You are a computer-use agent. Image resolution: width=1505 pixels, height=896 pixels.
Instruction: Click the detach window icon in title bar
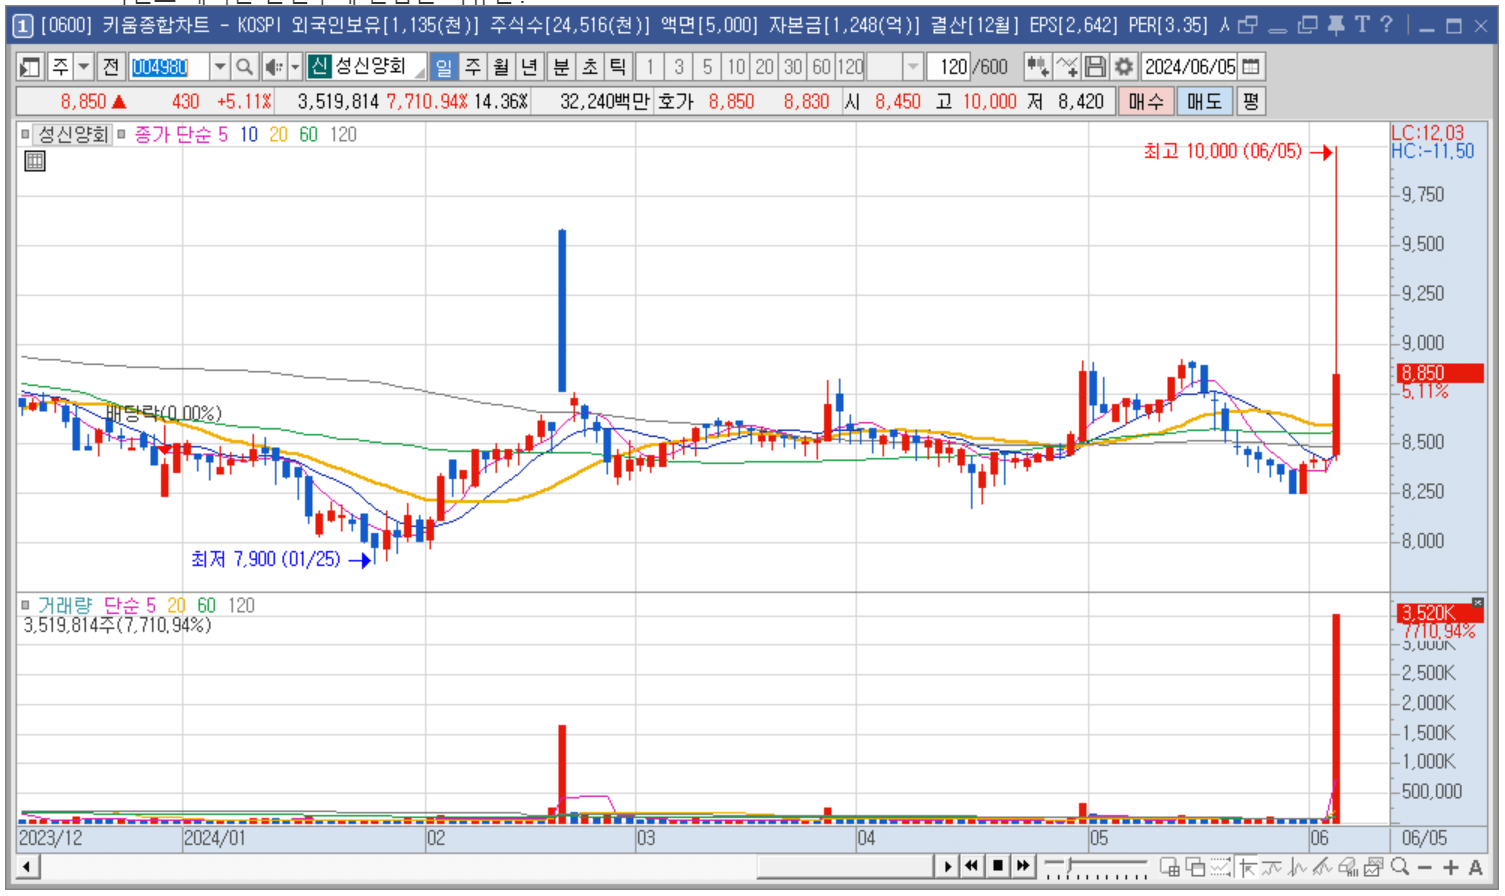[x=1248, y=25]
